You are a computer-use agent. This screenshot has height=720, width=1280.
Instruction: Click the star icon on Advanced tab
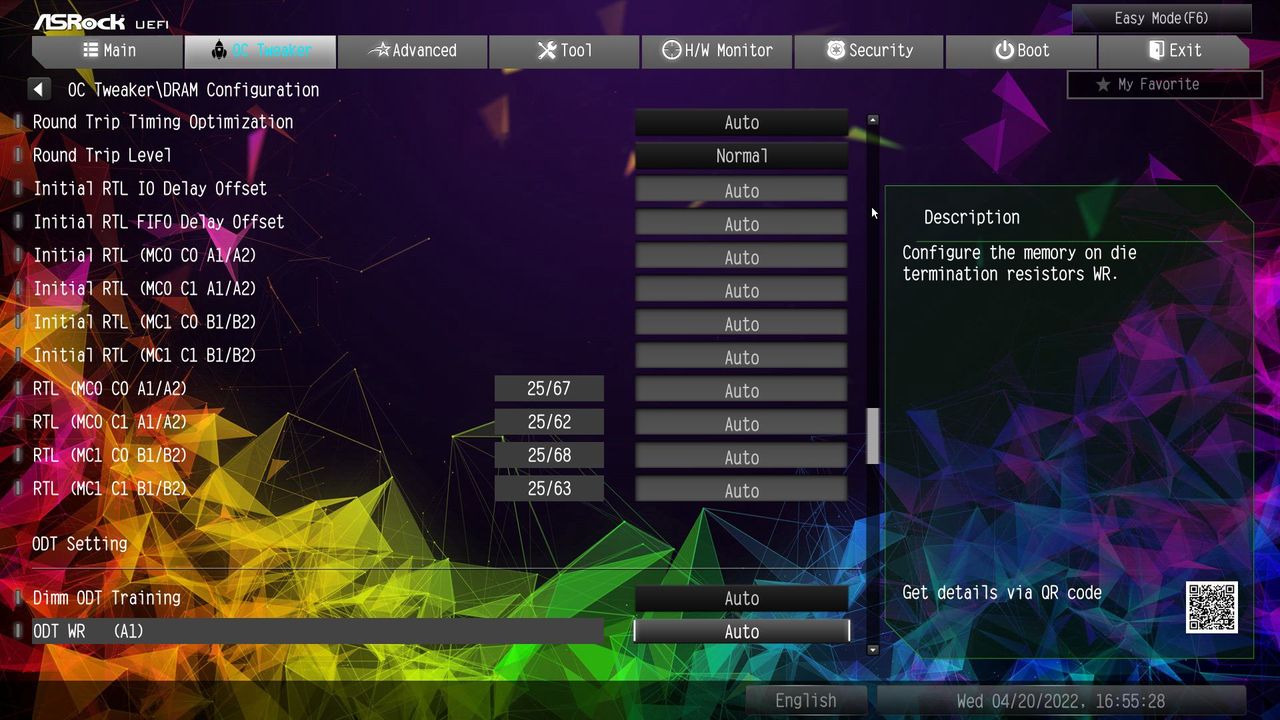coord(379,50)
